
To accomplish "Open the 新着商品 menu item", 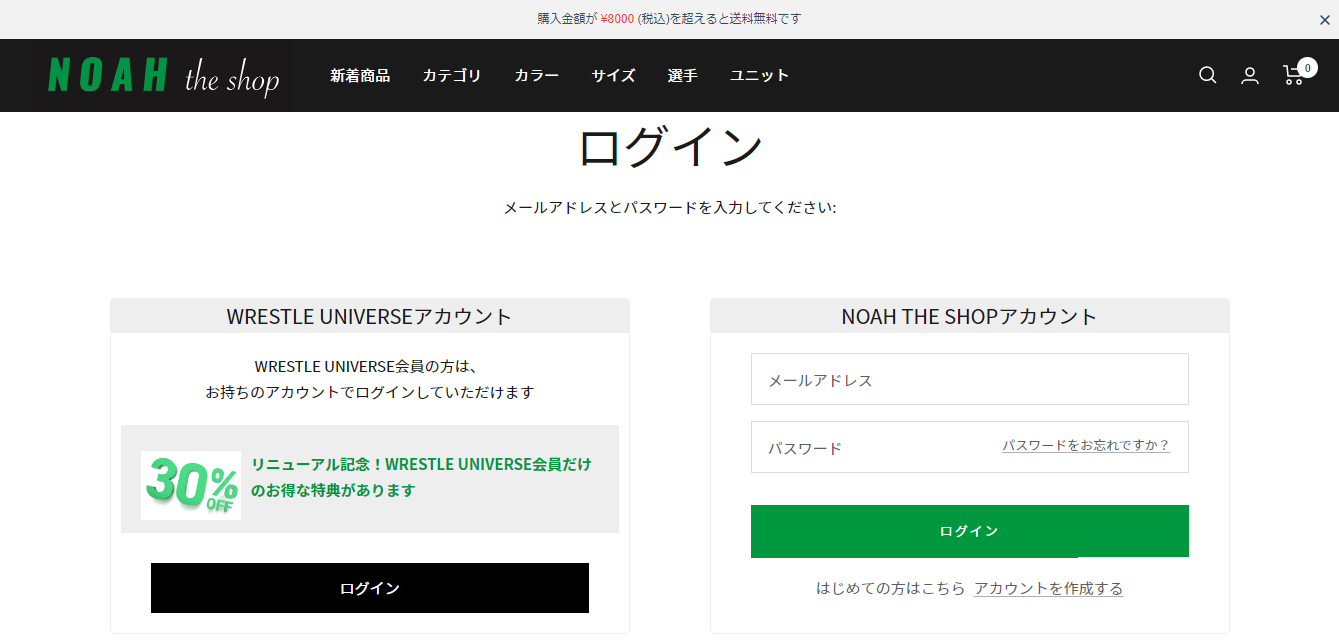I will click(360, 75).
